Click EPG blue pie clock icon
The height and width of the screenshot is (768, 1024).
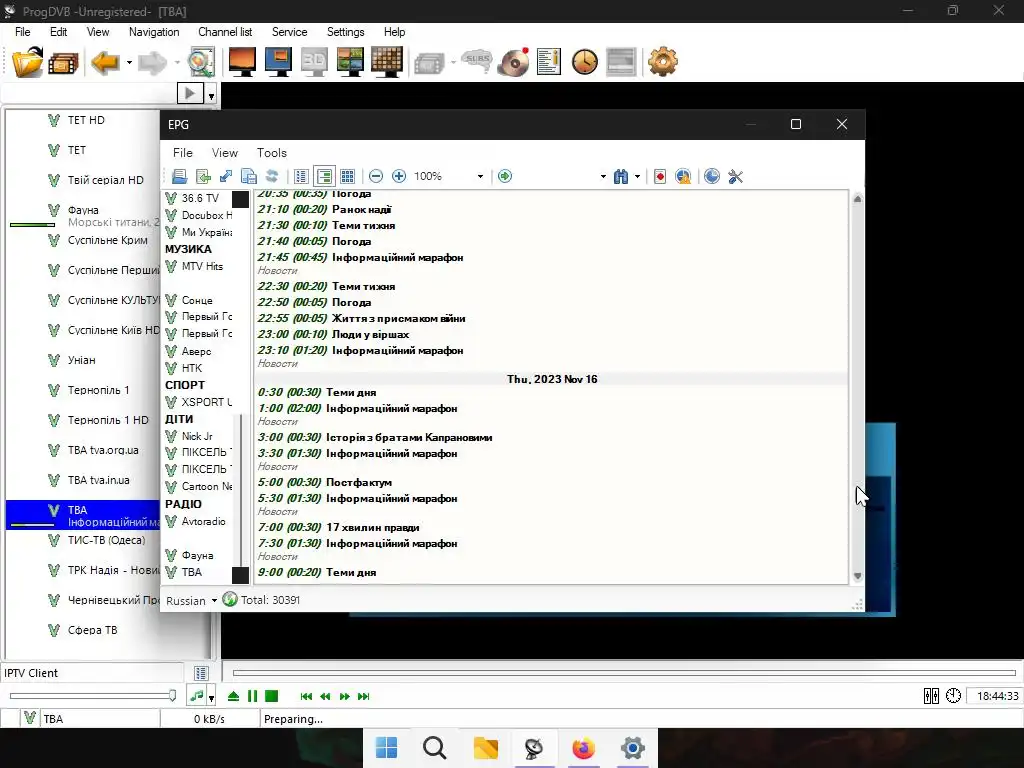click(712, 176)
